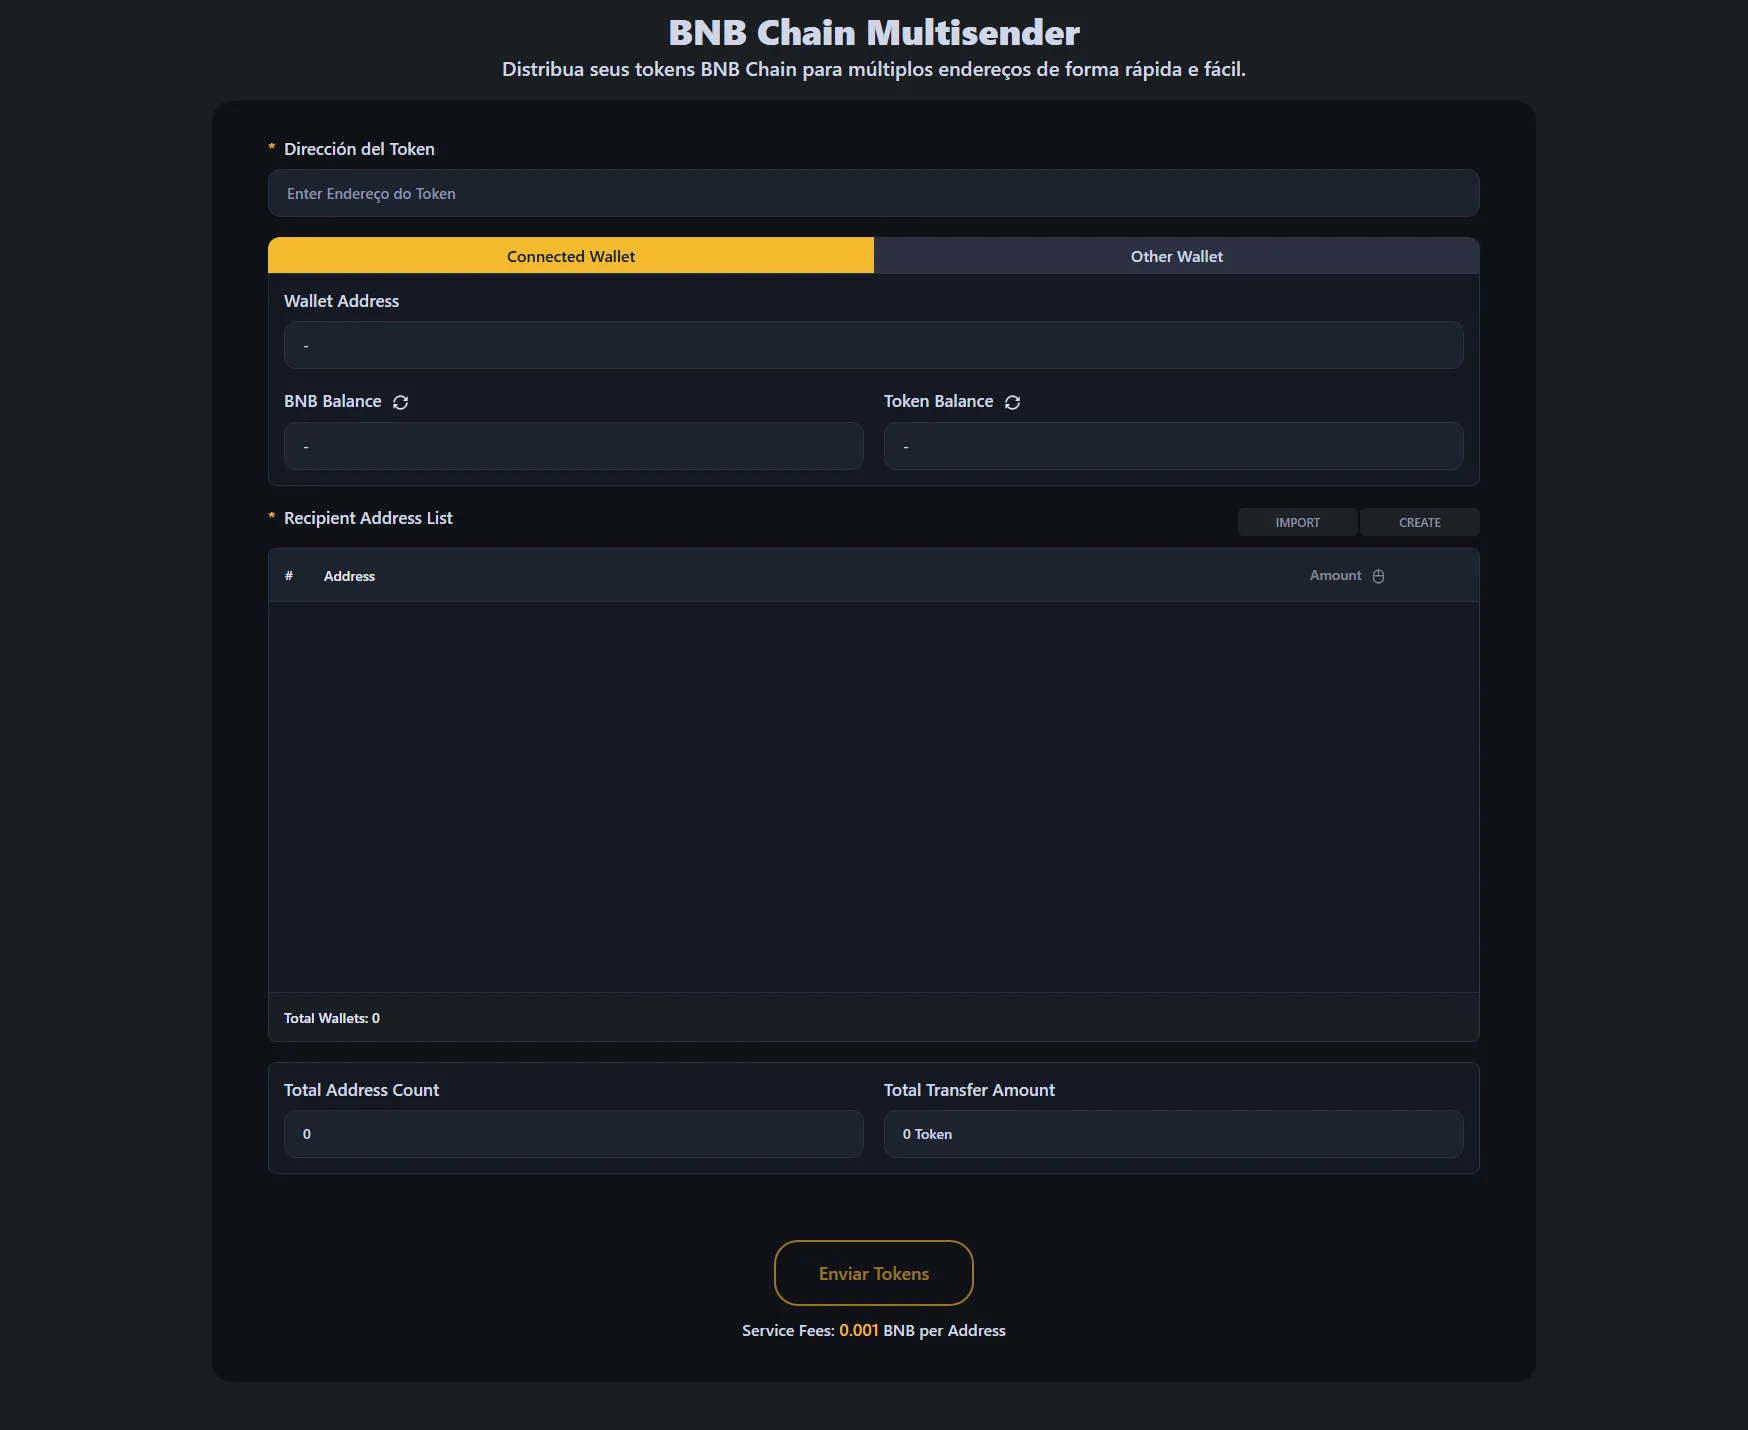This screenshot has height=1430, width=1748.
Task: Click the Total Wallets: 0 footer text
Action: pyautogui.click(x=331, y=1018)
